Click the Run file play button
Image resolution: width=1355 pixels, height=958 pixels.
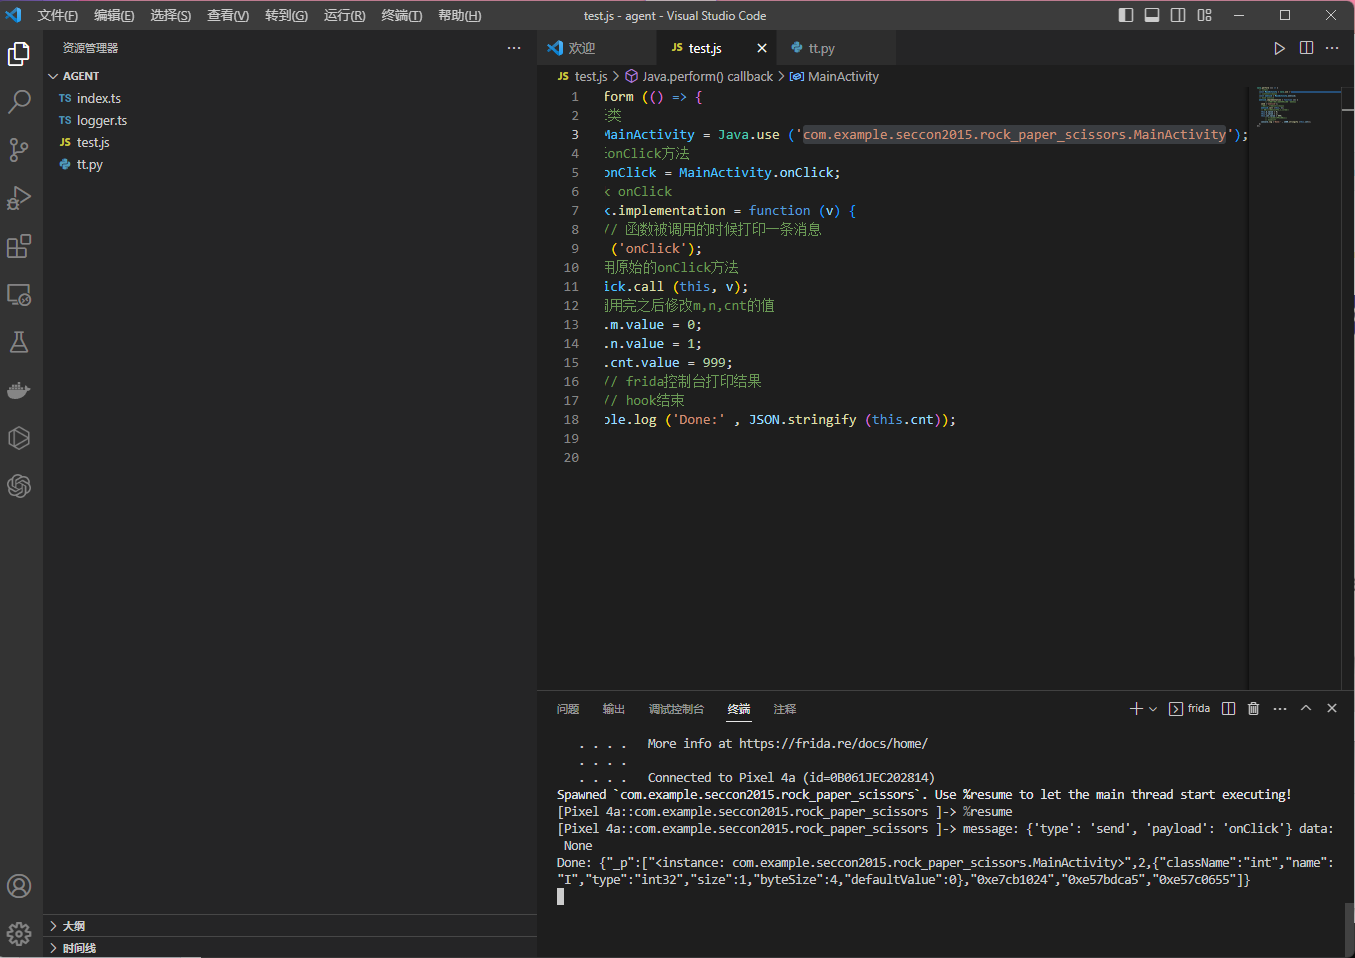[x=1279, y=48]
